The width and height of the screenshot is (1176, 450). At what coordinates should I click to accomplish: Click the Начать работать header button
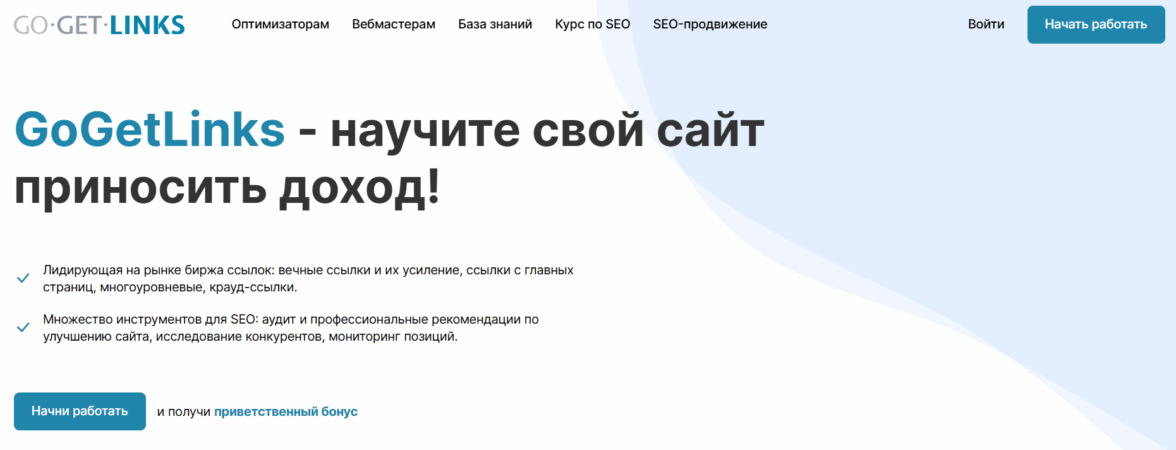pos(1096,25)
